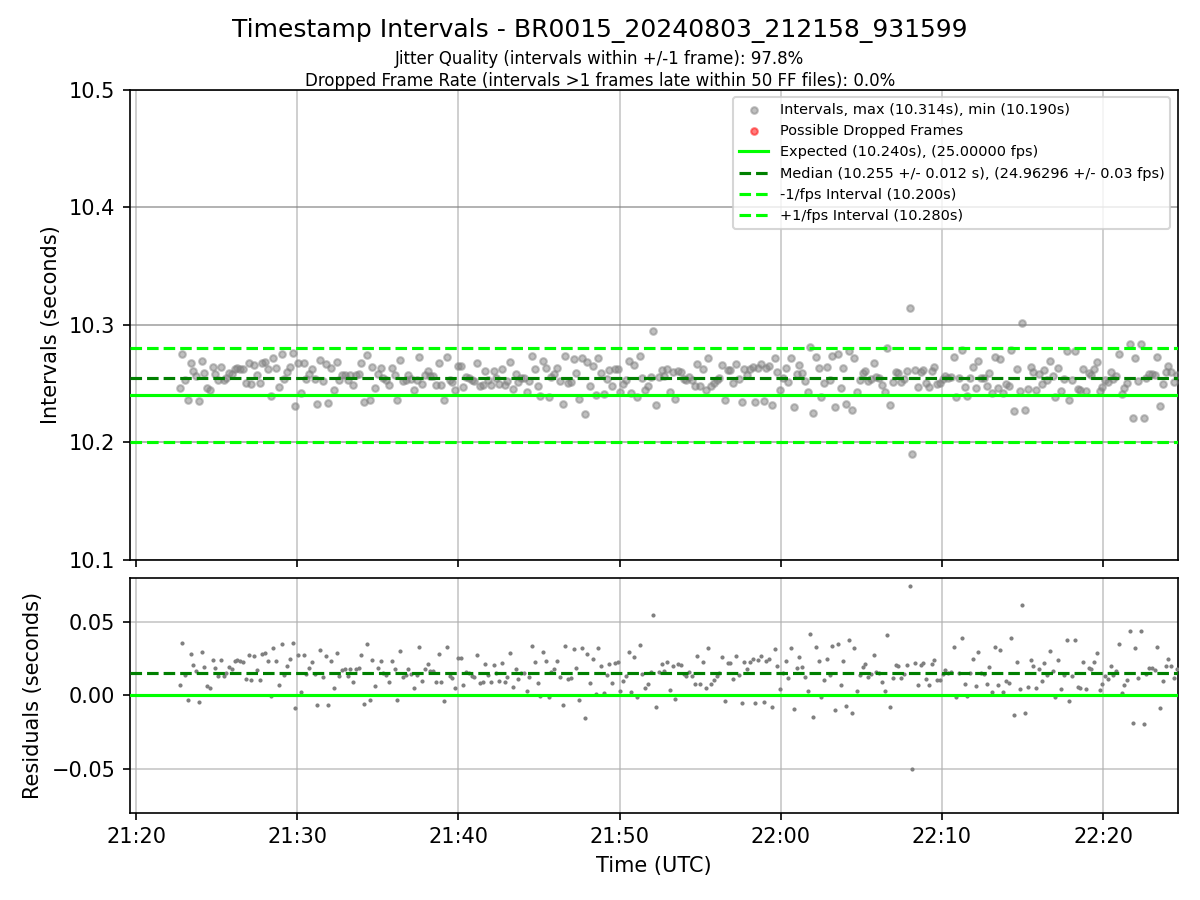Click the red dot marker beside 'Possible Dropped Frames'

pyautogui.click(x=755, y=130)
